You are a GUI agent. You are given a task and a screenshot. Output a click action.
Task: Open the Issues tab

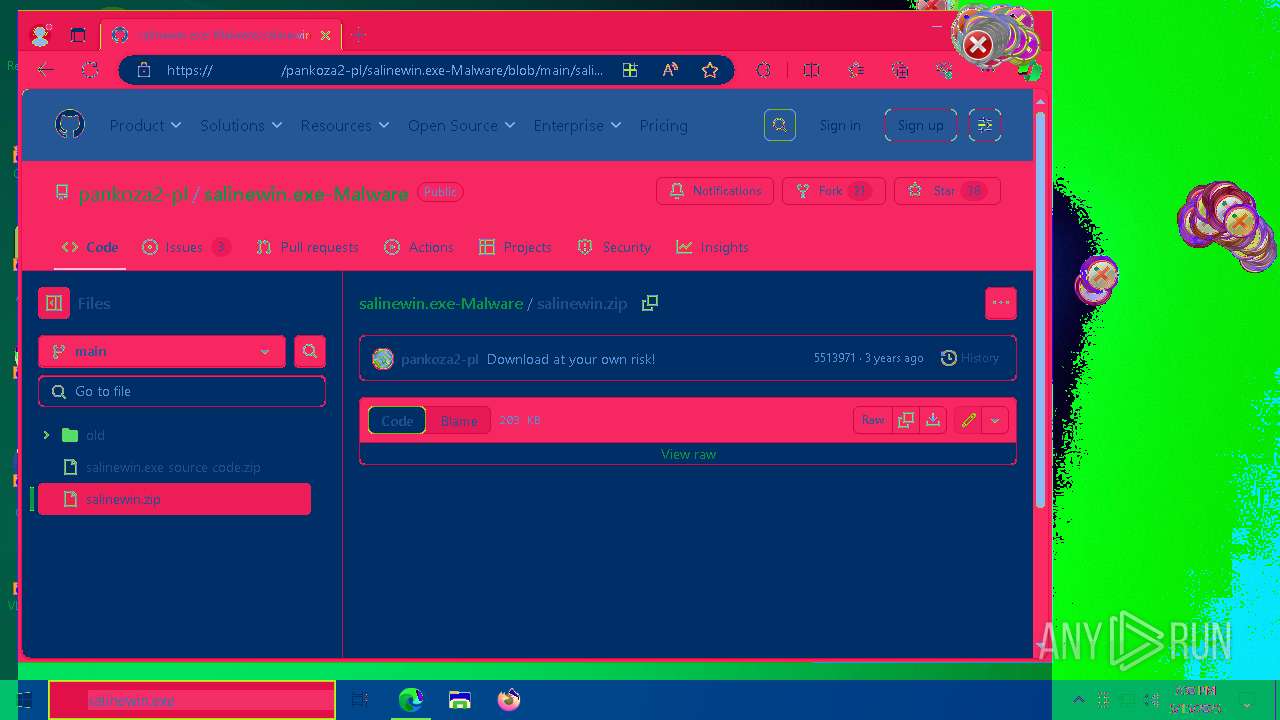pyautogui.click(x=186, y=247)
